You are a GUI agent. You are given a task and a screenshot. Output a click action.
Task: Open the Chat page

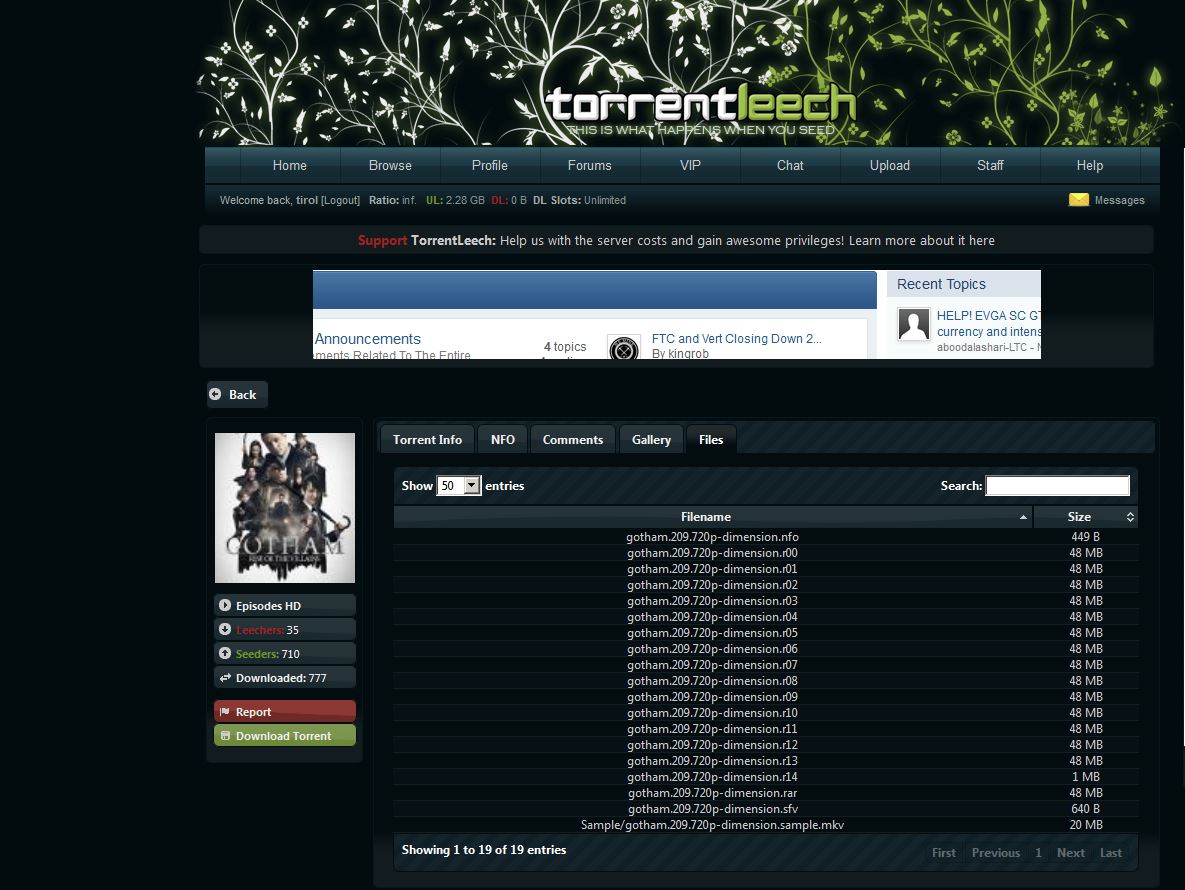(x=790, y=165)
